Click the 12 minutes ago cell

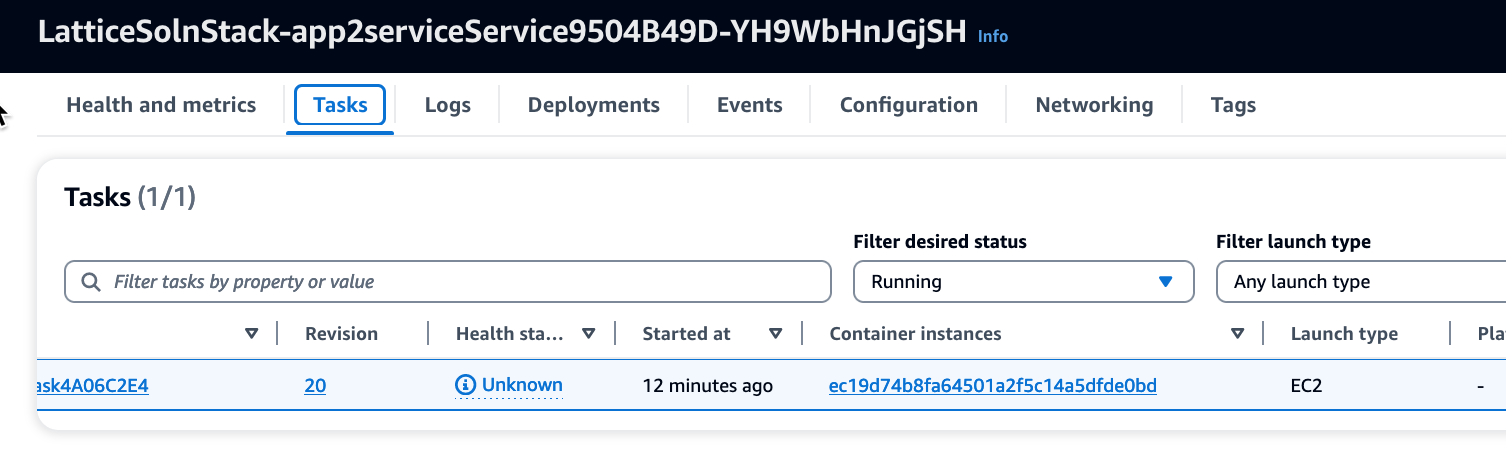(x=707, y=386)
